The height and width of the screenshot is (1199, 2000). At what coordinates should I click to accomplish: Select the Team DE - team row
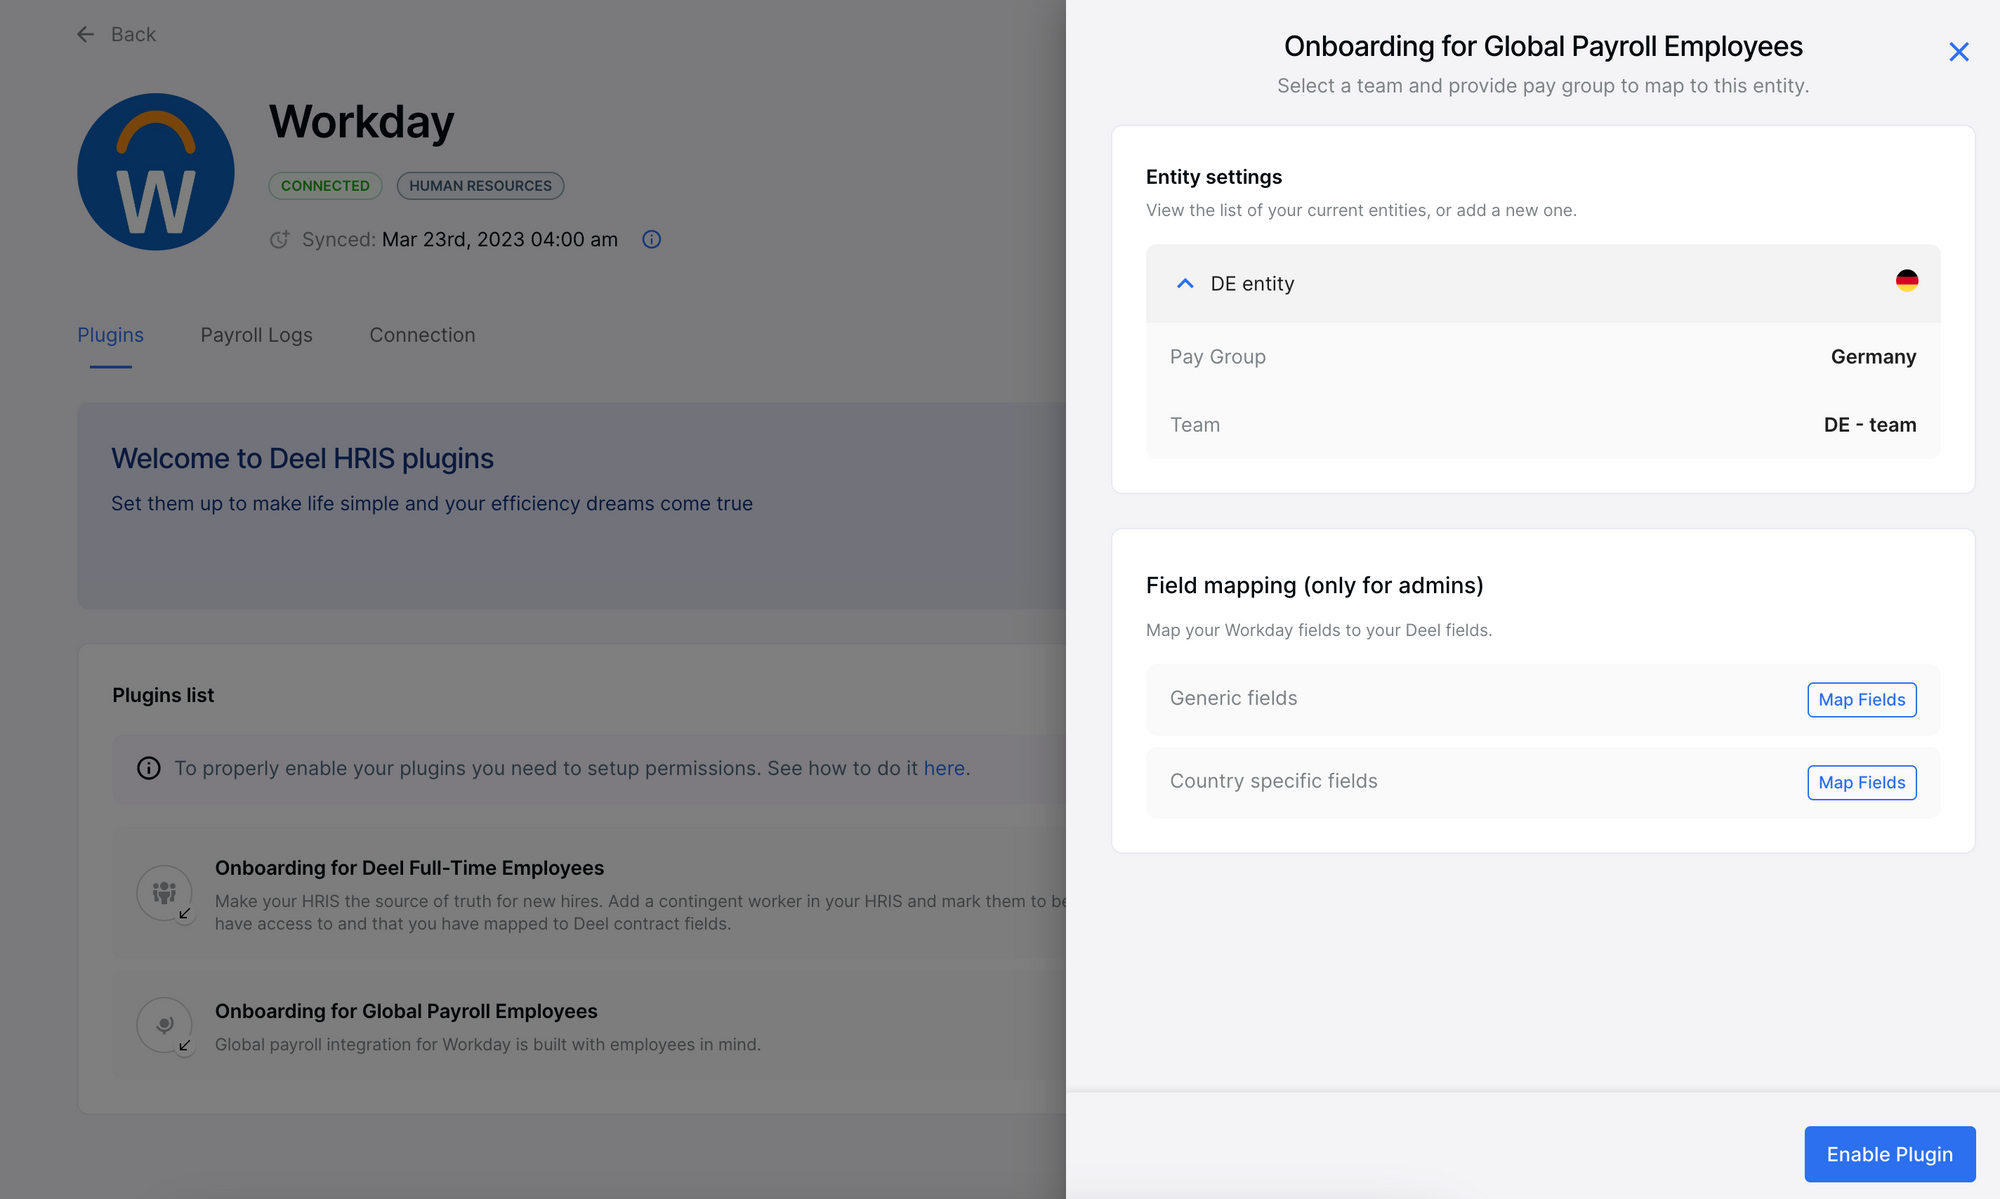tap(1543, 424)
